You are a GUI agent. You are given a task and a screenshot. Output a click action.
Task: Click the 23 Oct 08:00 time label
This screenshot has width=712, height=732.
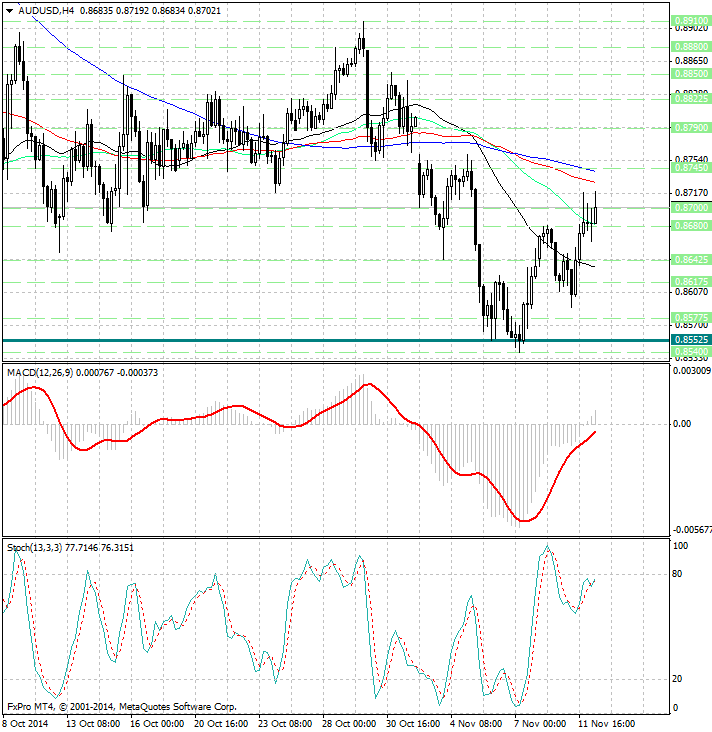pyautogui.click(x=285, y=724)
